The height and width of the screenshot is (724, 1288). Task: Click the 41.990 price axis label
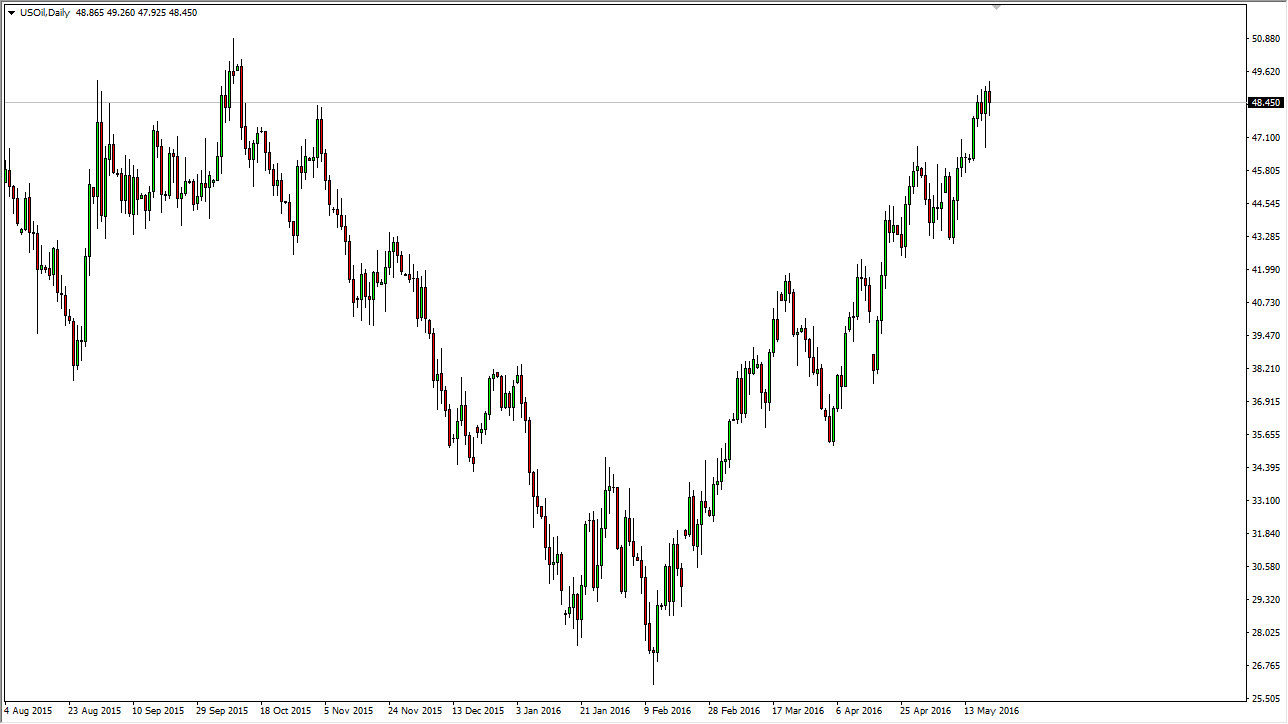click(1265, 270)
